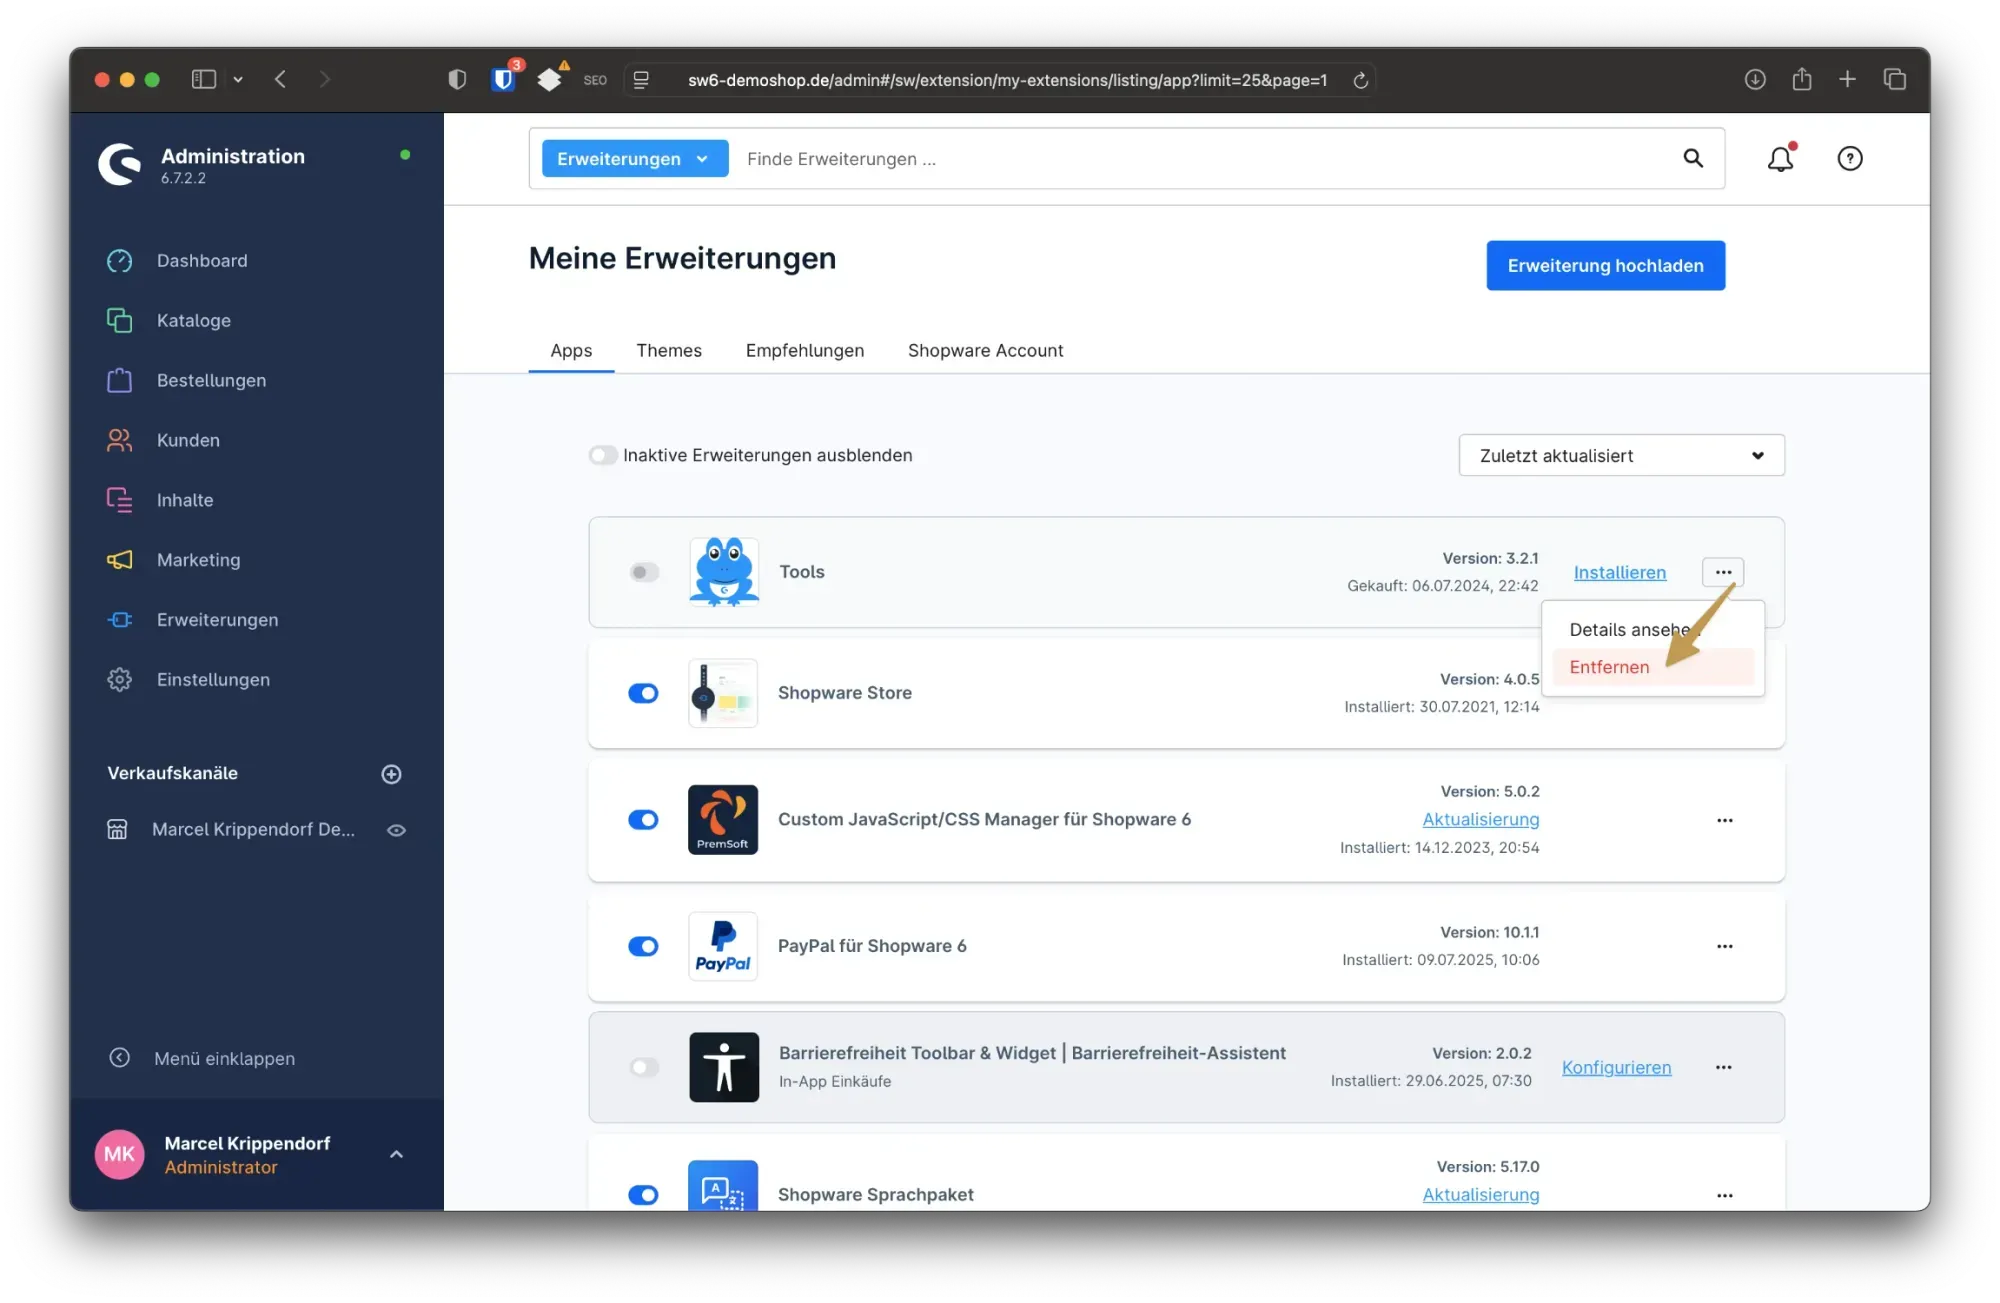The height and width of the screenshot is (1303, 2000).
Task: Collapse the menu via Menü einklappen
Action: [223, 1058]
